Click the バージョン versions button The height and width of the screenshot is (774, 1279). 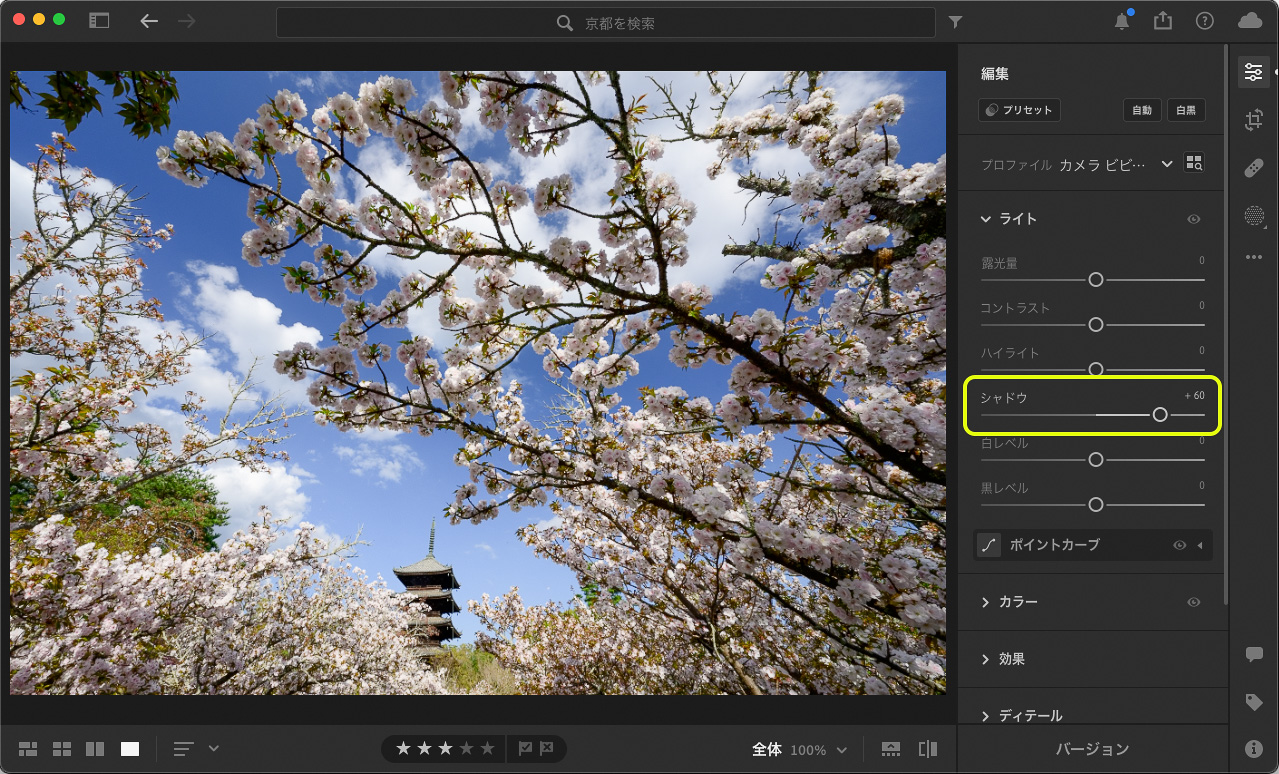(1092, 749)
